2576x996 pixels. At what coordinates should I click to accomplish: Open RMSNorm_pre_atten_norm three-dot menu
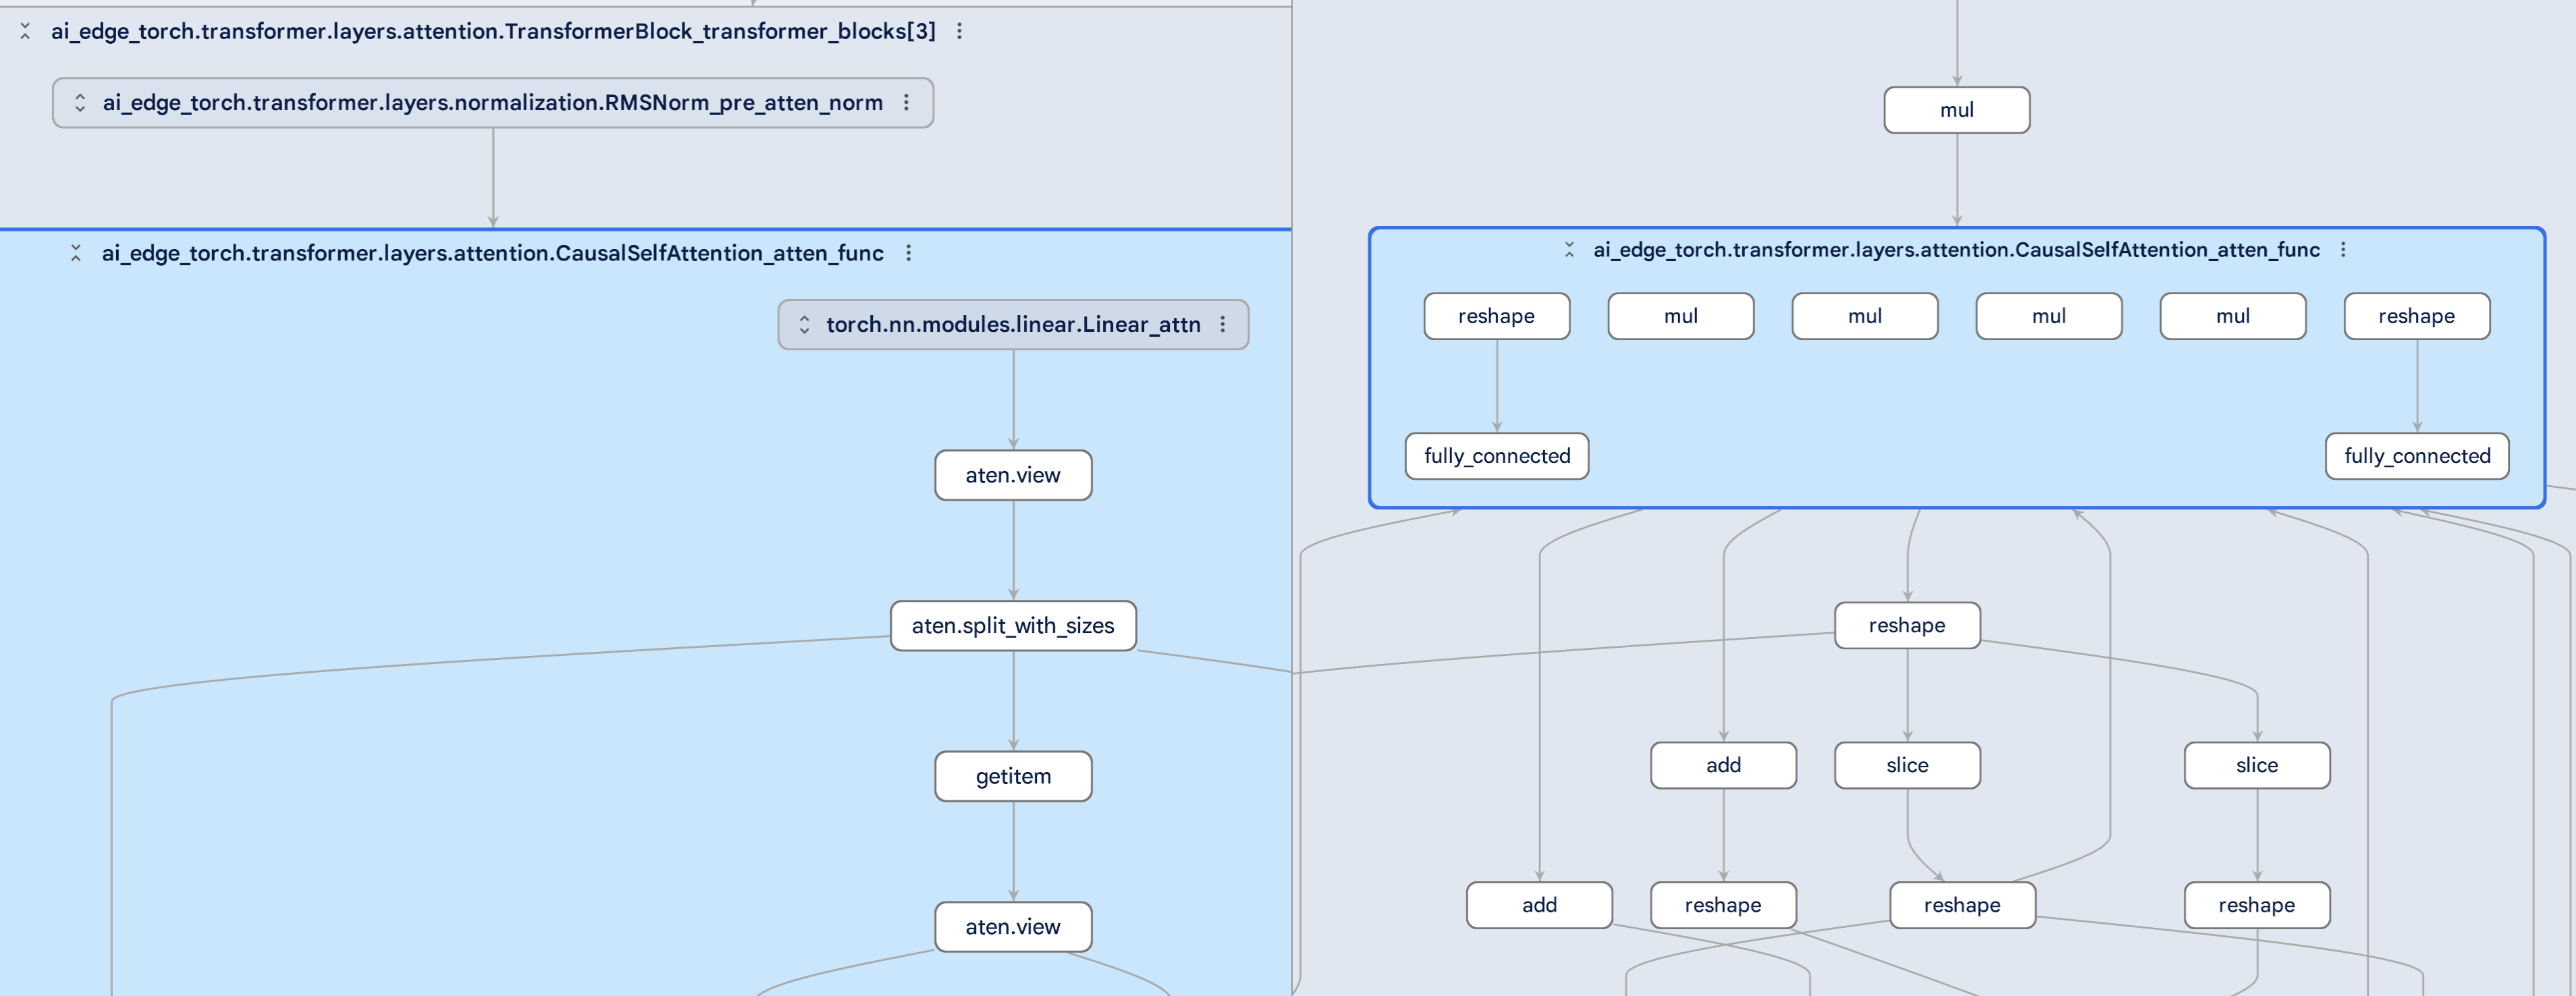(906, 102)
